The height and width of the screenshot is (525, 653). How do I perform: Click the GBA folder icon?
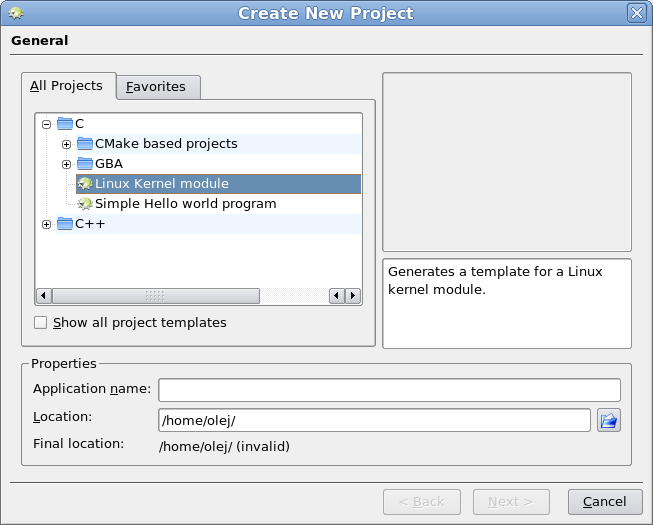click(x=85, y=164)
